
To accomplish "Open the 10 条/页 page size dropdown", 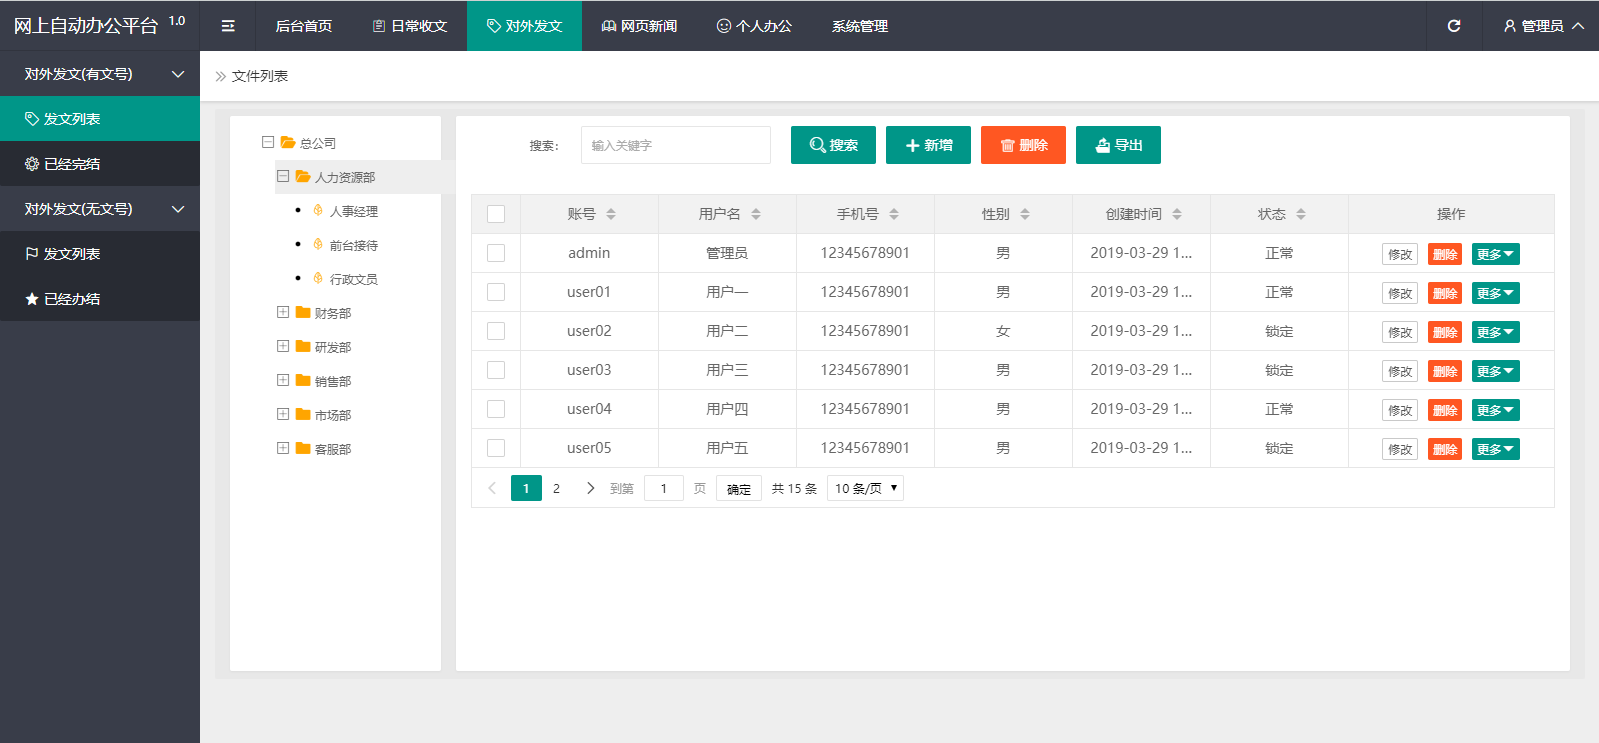I will click(865, 488).
